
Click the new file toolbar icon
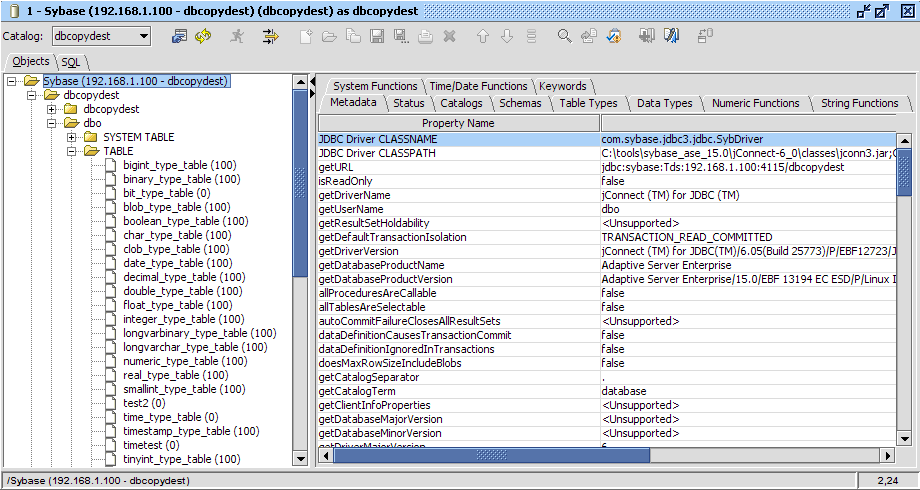(x=307, y=36)
